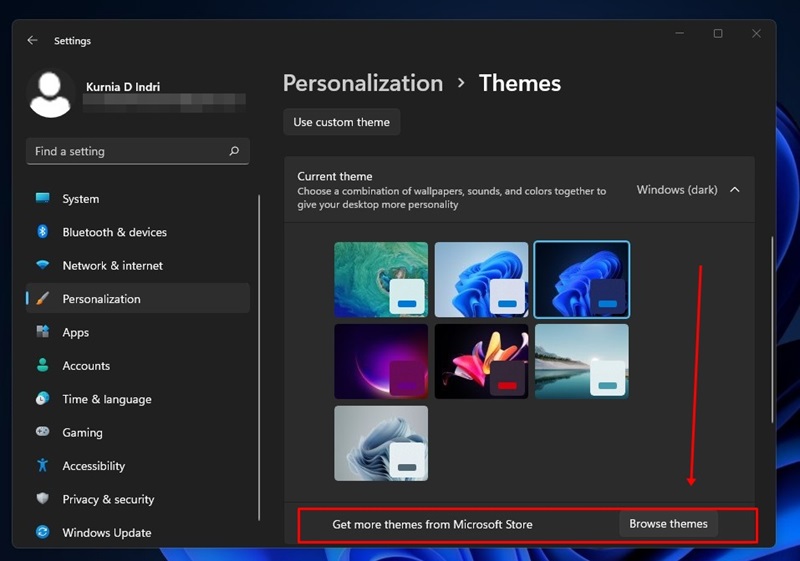Image resolution: width=800 pixels, height=561 pixels.
Task: Minimize the Settings window
Action: tap(680, 34)
